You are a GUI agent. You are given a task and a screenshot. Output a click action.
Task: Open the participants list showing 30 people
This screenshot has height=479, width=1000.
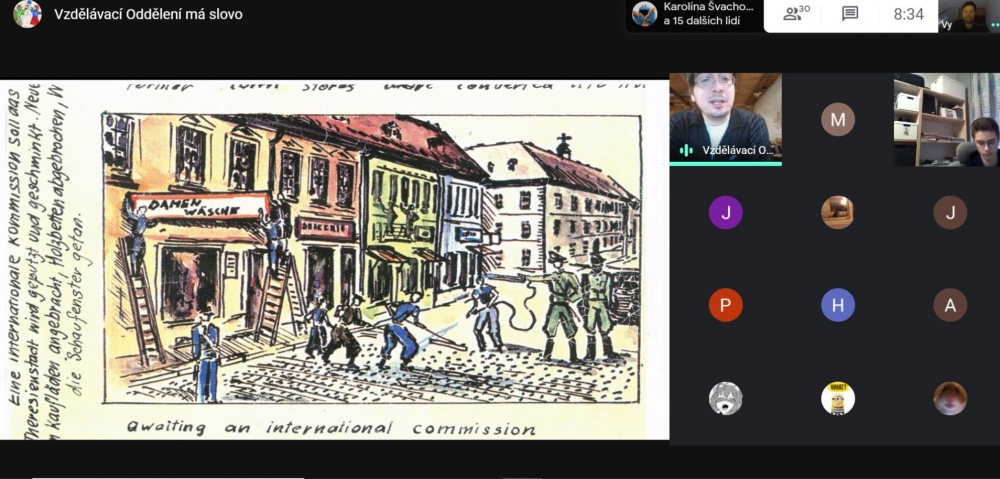[797, 13]
